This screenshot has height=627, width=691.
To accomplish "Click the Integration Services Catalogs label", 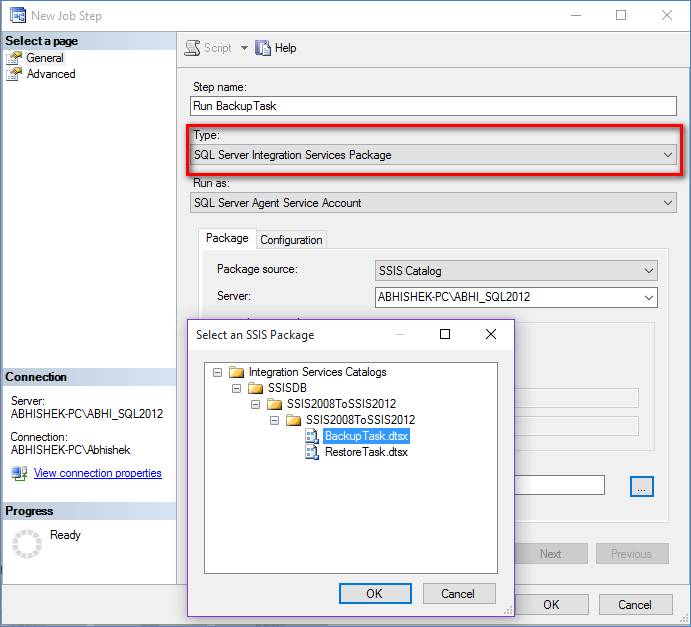I will click(x=318, y=372).
